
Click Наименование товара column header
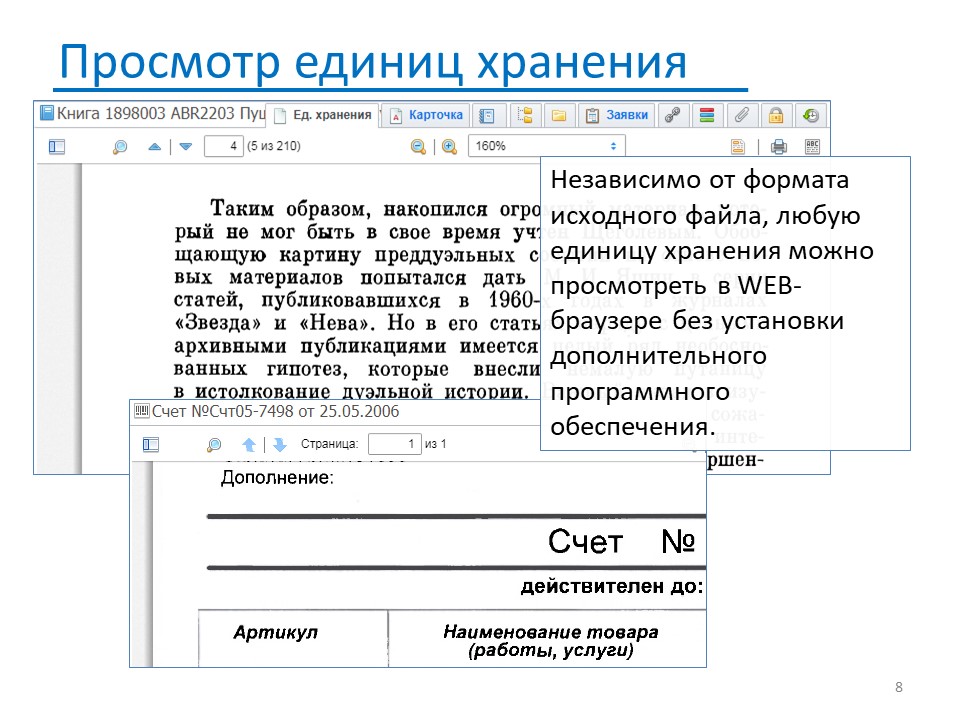click(x=550, y=640)
